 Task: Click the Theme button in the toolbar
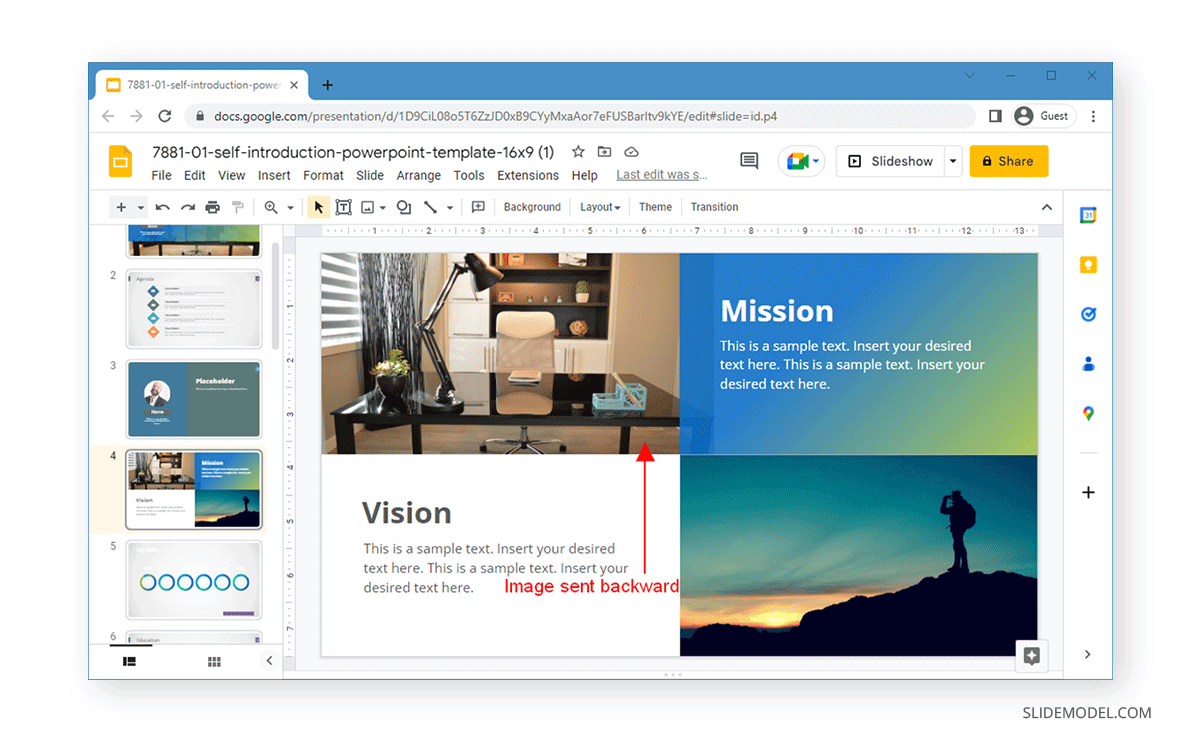[x=655, y=207]
